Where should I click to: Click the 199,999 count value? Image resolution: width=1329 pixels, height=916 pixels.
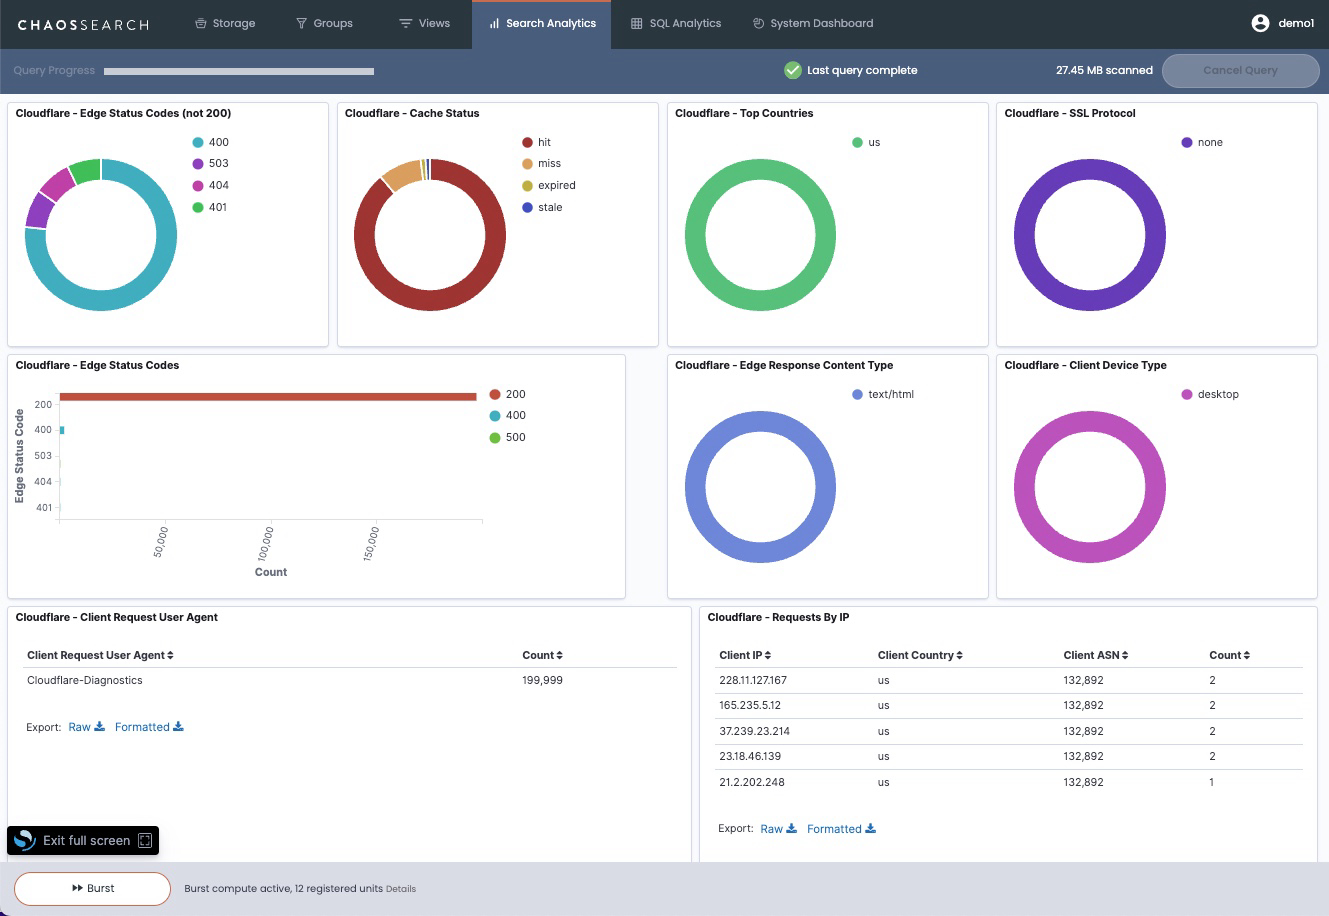[542, 680]
